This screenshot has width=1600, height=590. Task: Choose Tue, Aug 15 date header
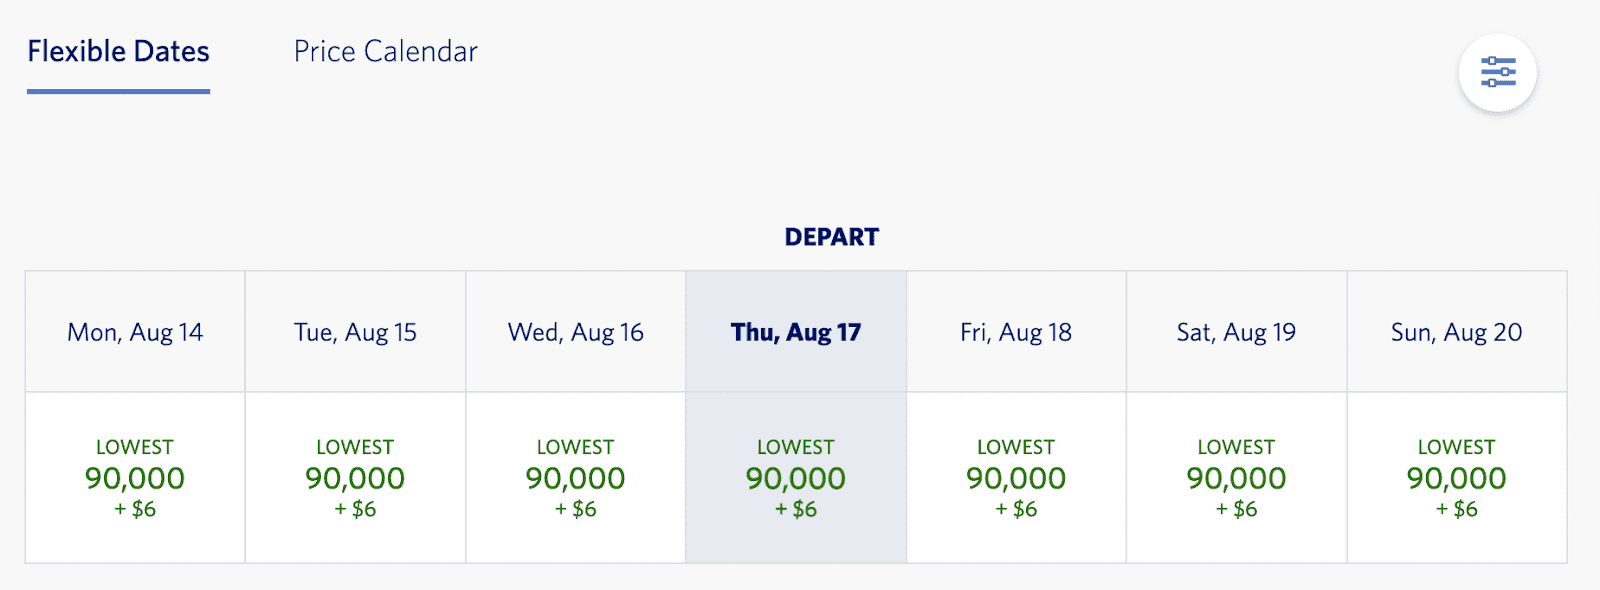(355, 332)
